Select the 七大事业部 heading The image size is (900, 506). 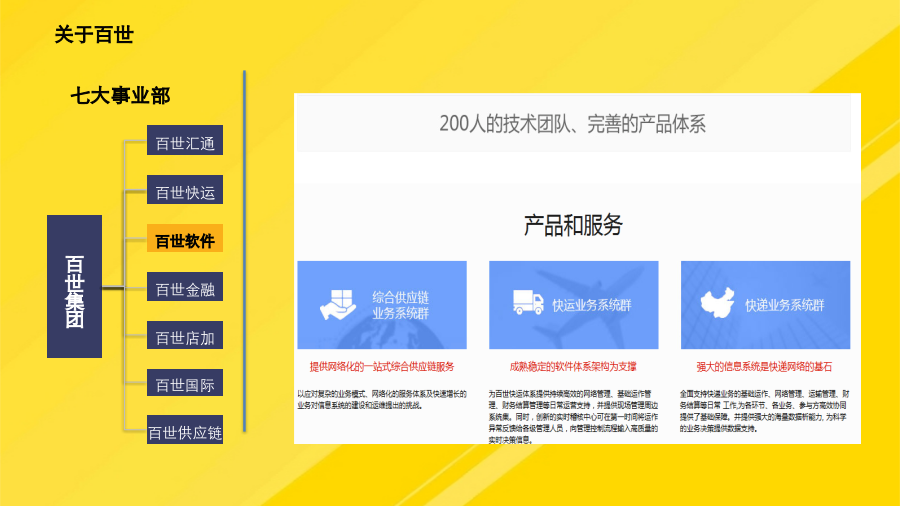pyautogui.click(x=120, y=95)
